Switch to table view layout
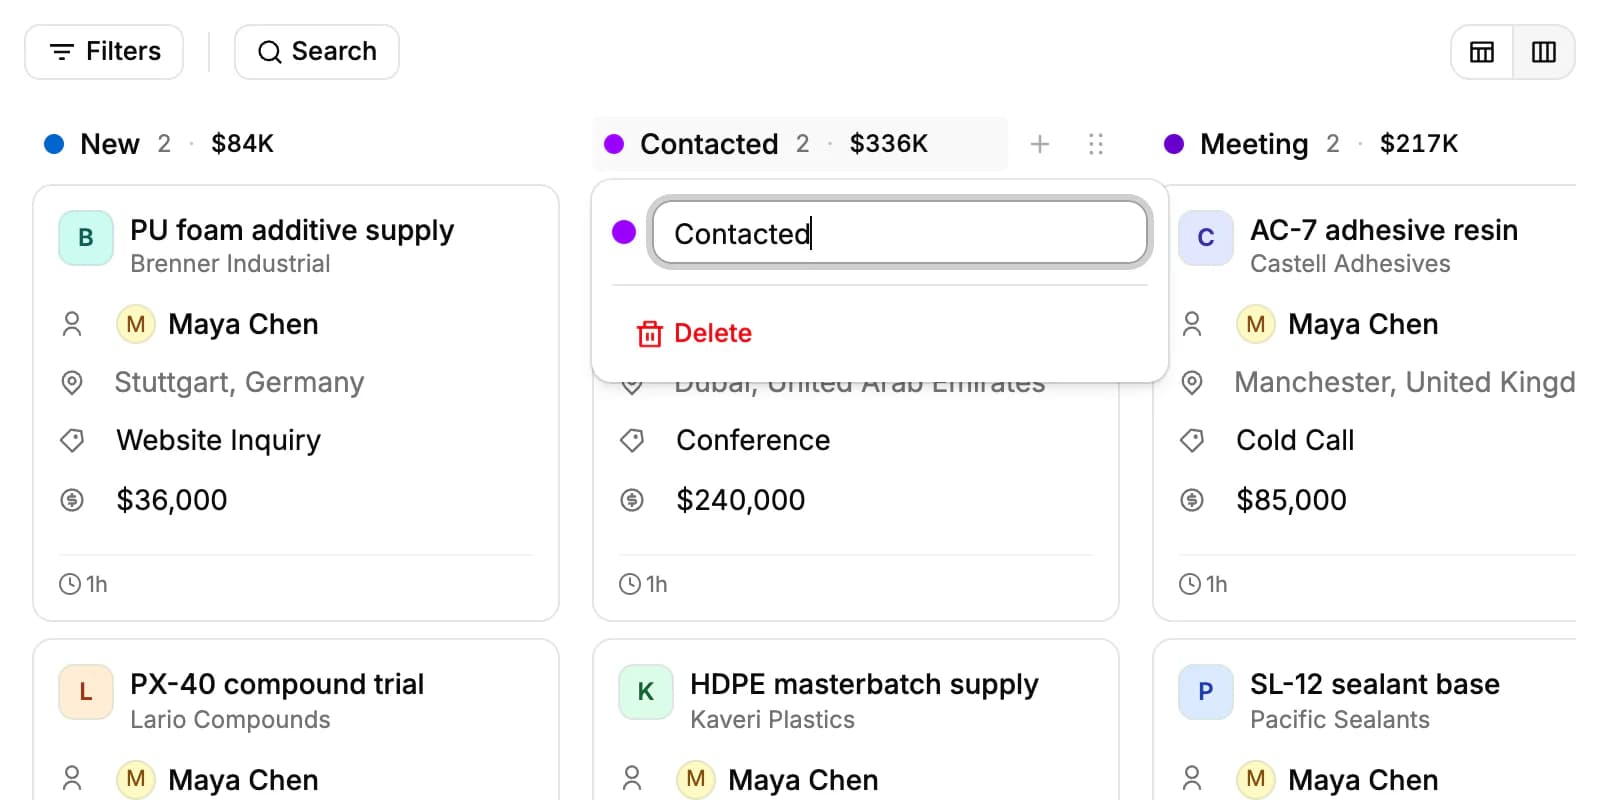 [x=1482, y=52]
